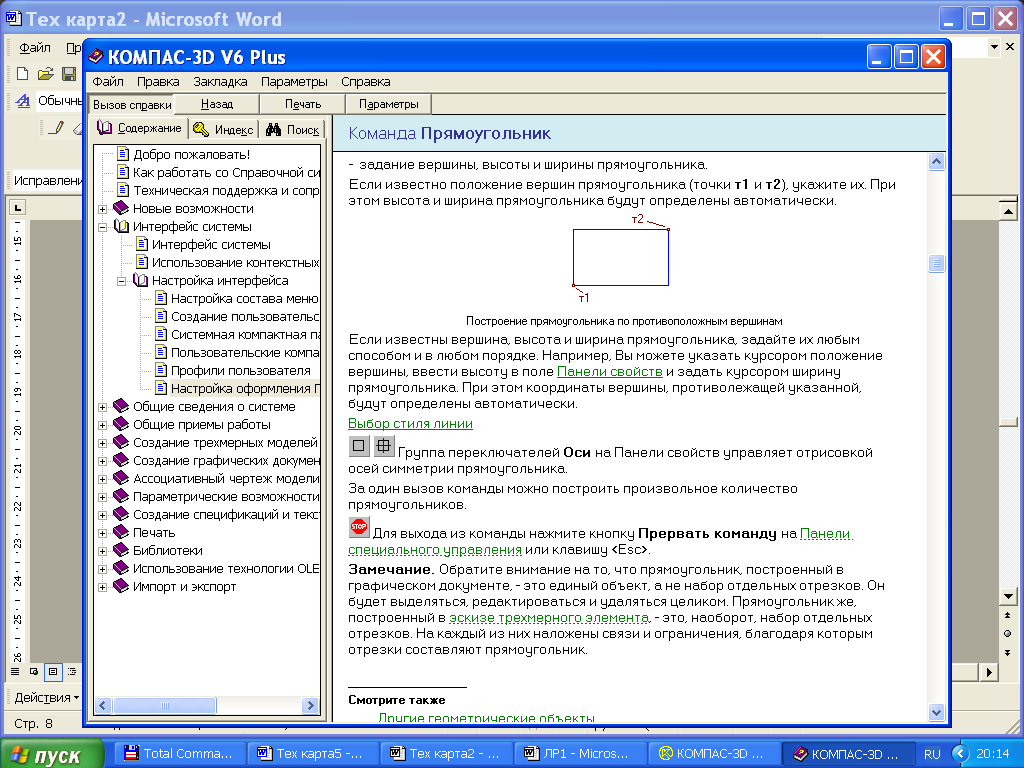Click the open book icon of Интерфейс системы

pyautogui.click(x=121, y=226)
